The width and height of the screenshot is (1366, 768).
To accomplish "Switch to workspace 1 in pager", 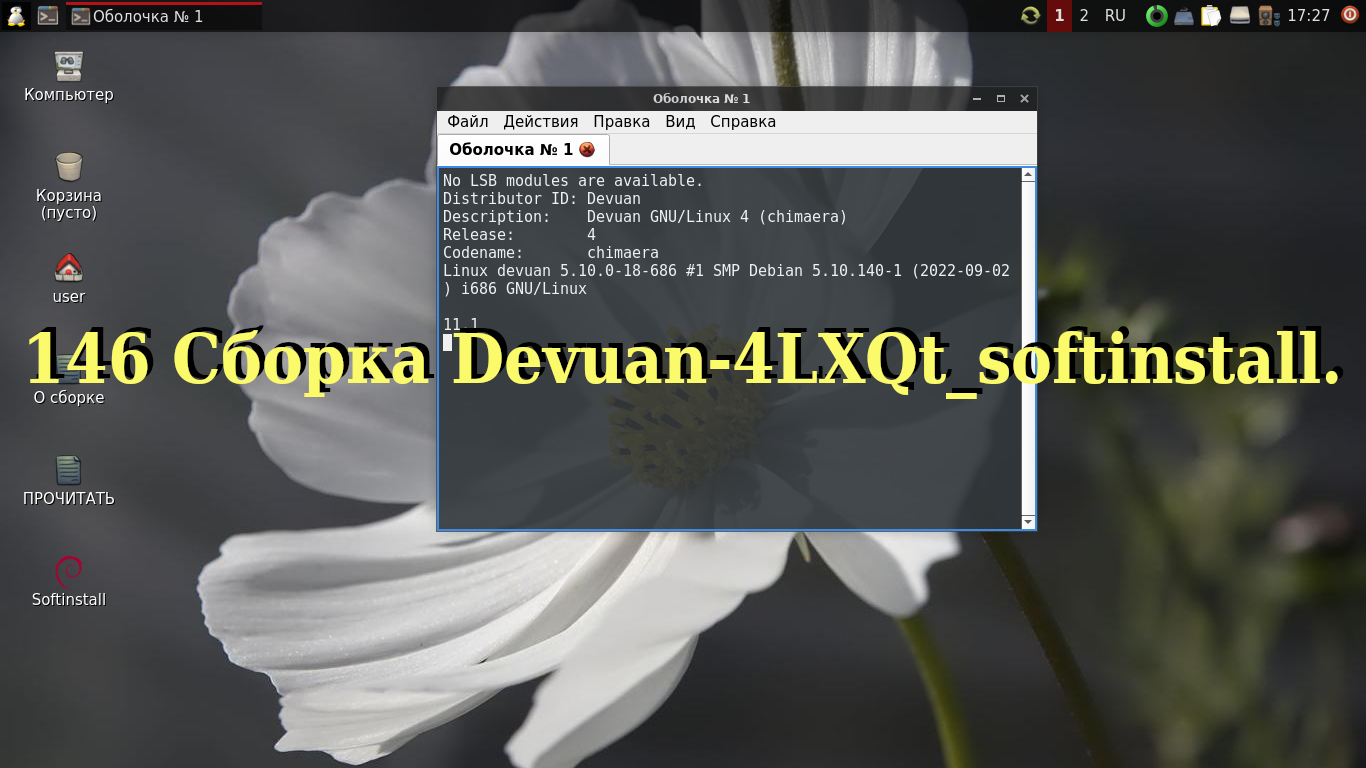I will pyautogui.click(x=1059, y=16).
